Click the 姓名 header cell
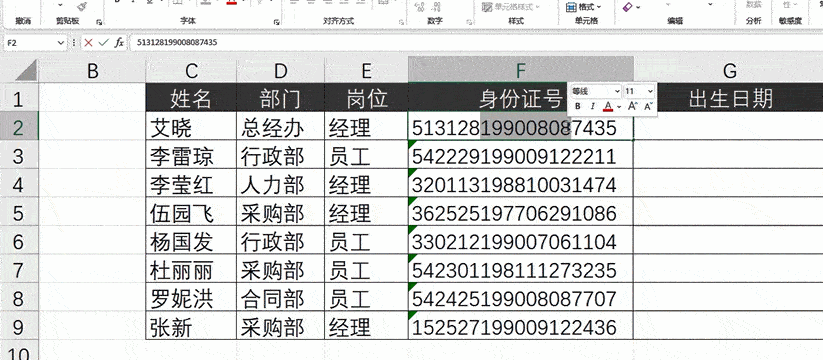 point(191,98)
